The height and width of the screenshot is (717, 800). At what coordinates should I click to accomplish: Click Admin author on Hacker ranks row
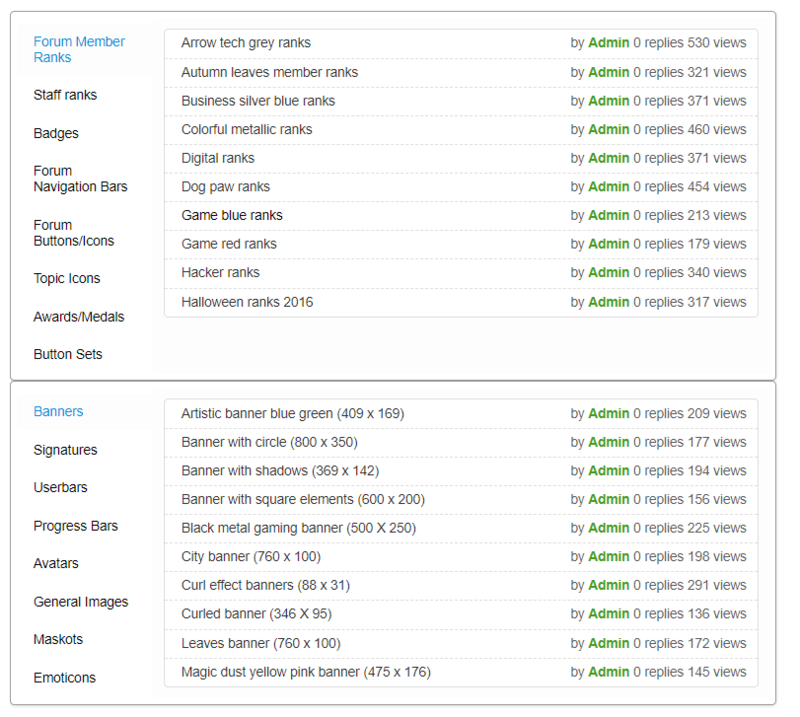(609, 272)
